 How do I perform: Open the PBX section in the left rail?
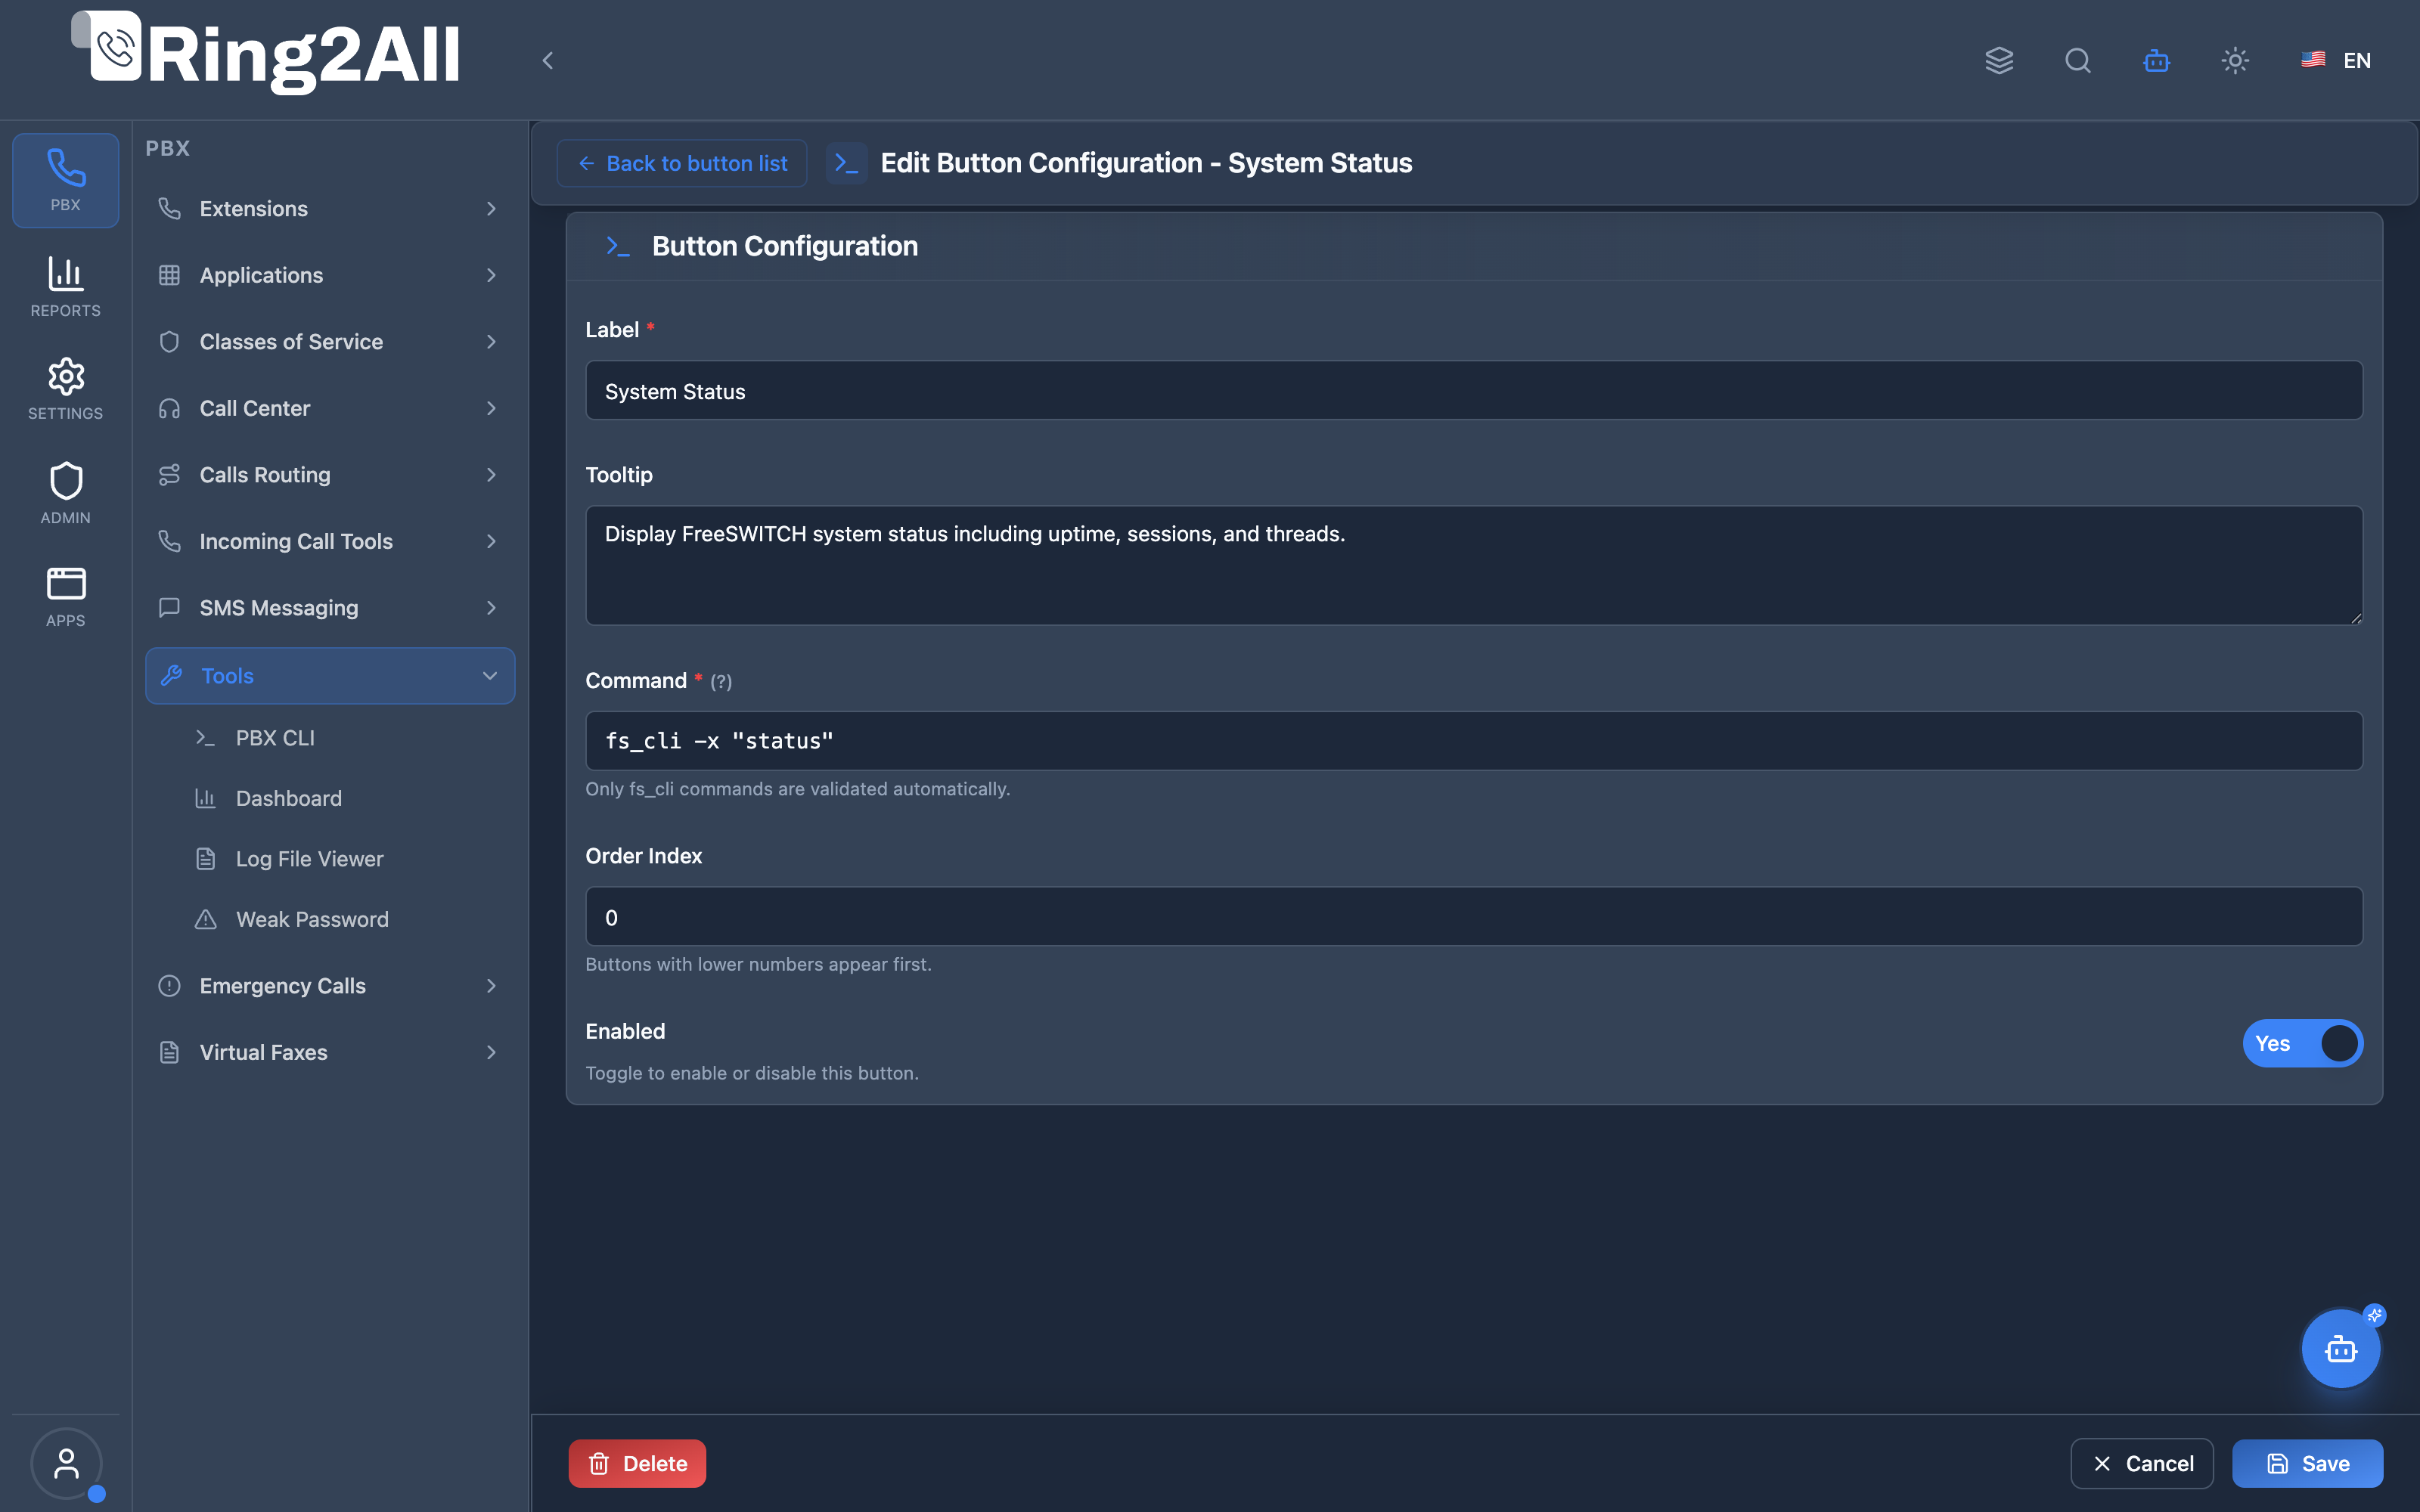(65, 180)
